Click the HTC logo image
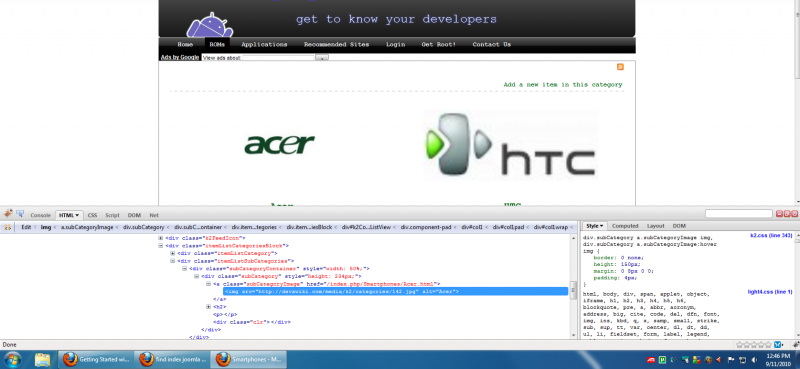 click(x=510, y=146)
